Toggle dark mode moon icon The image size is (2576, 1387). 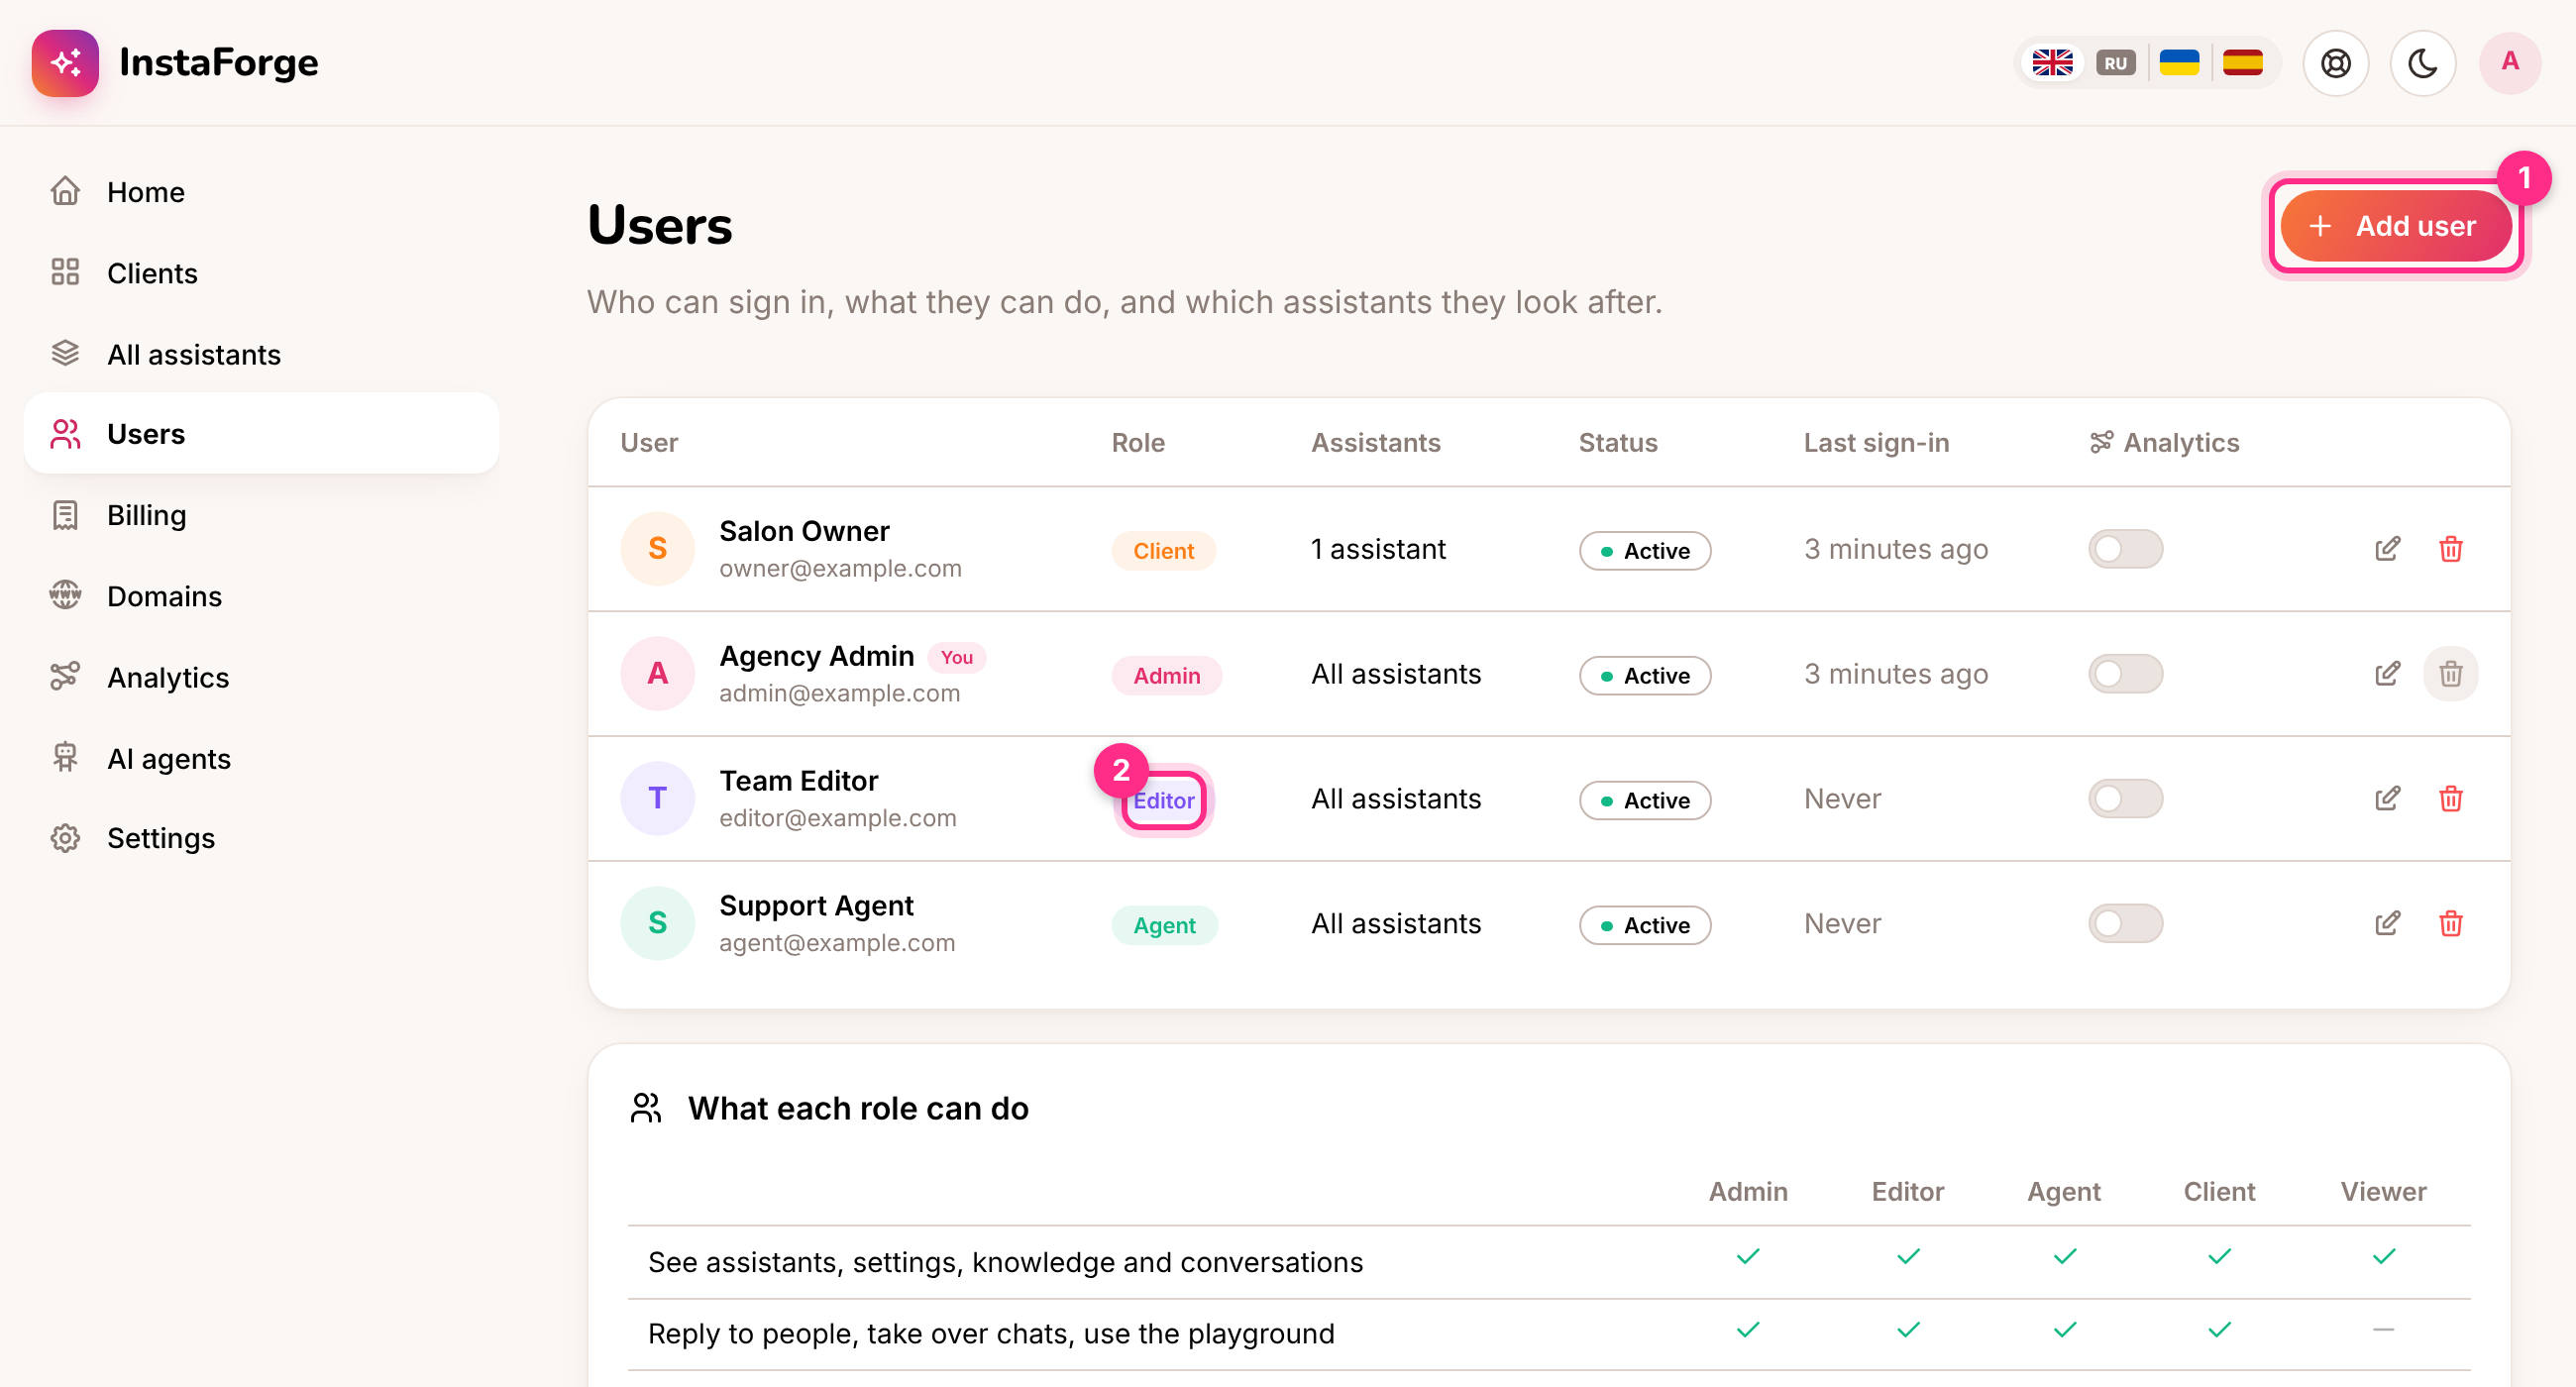click(2422, 63)
